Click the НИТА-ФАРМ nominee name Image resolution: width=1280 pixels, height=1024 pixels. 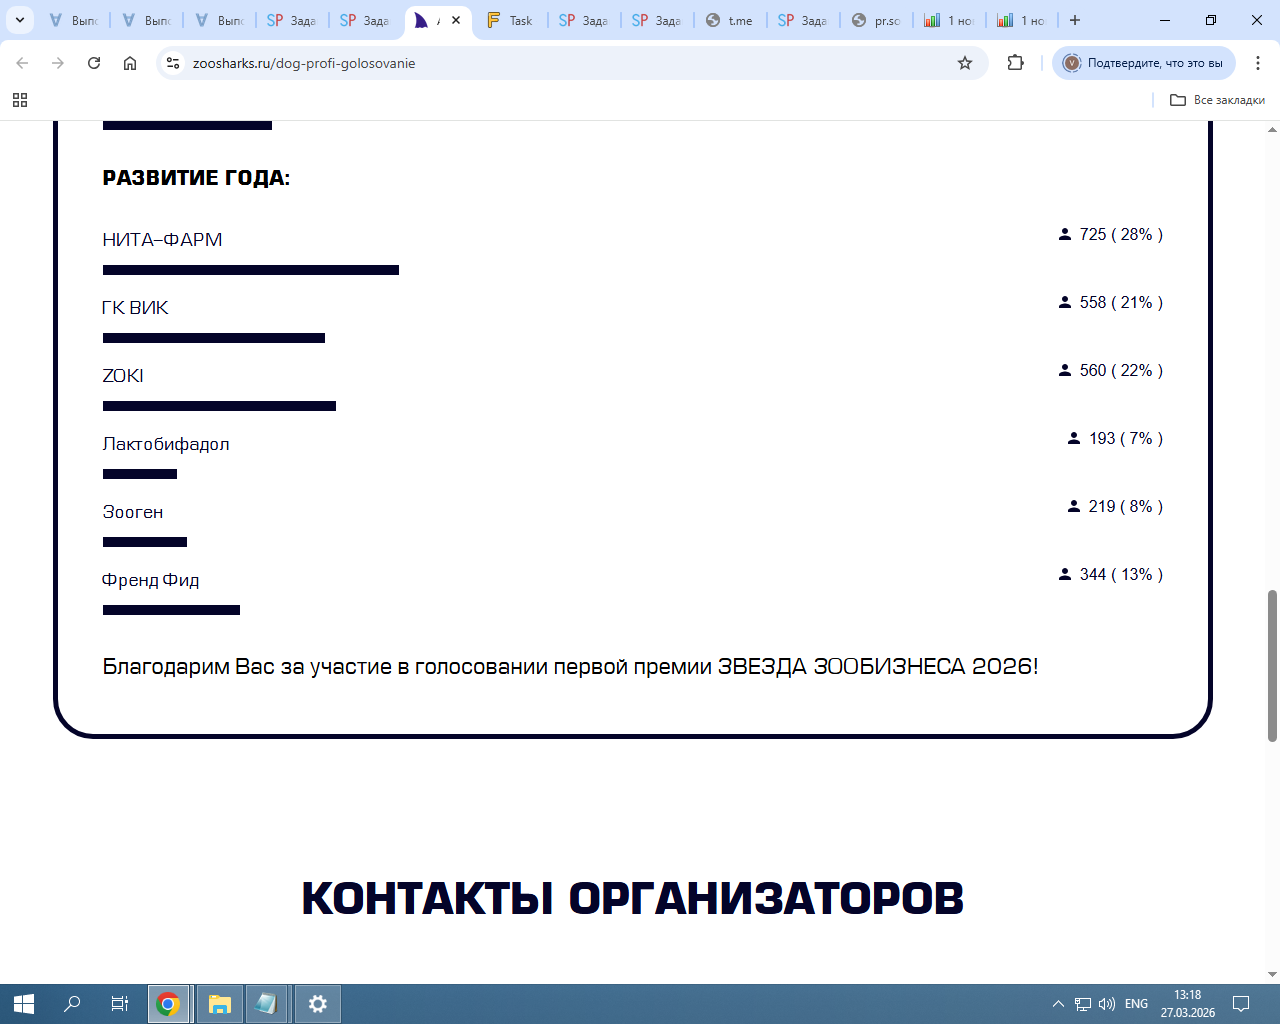pos(162,240)
